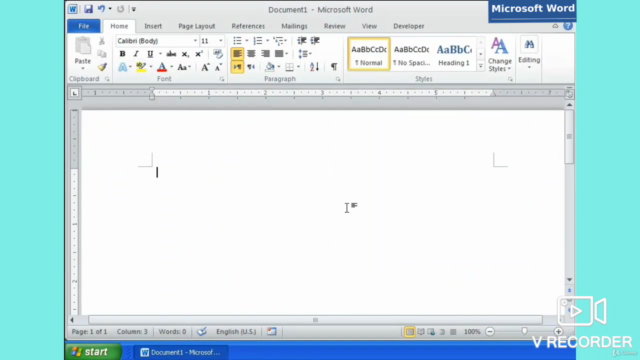
Task: Click the Undo arrow icon
Action: 101,9
